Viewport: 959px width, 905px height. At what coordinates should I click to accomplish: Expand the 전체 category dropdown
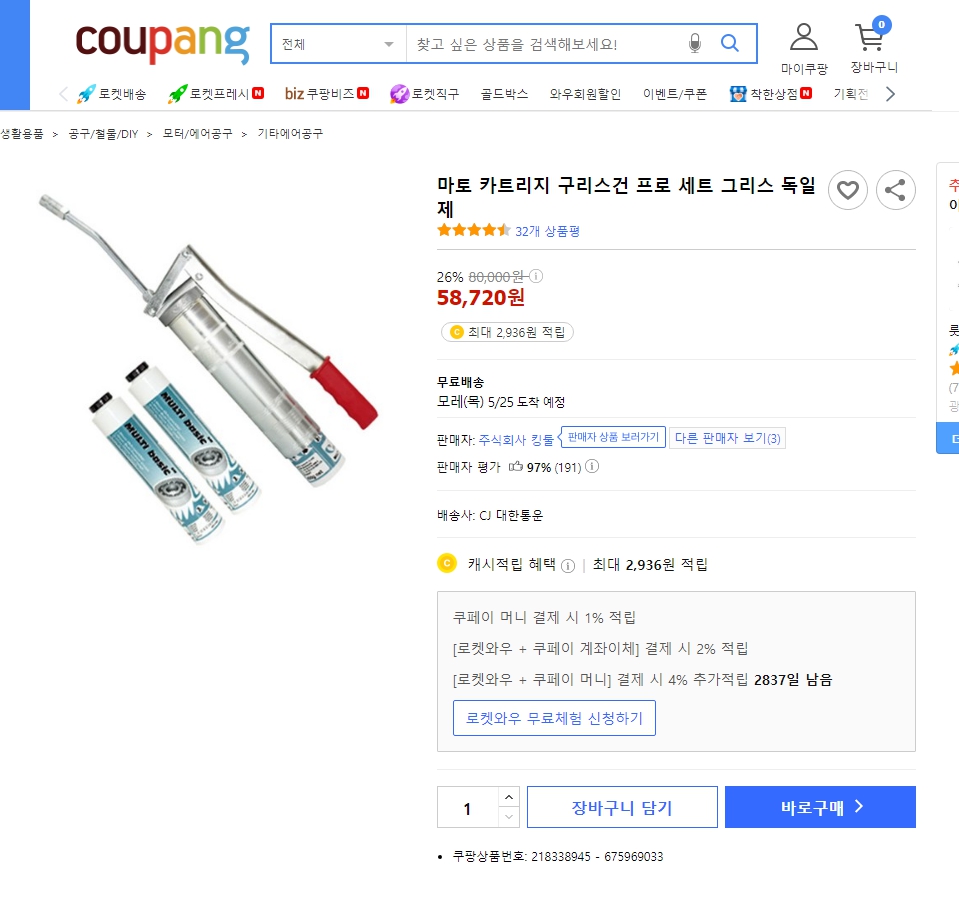coord(338,44)
